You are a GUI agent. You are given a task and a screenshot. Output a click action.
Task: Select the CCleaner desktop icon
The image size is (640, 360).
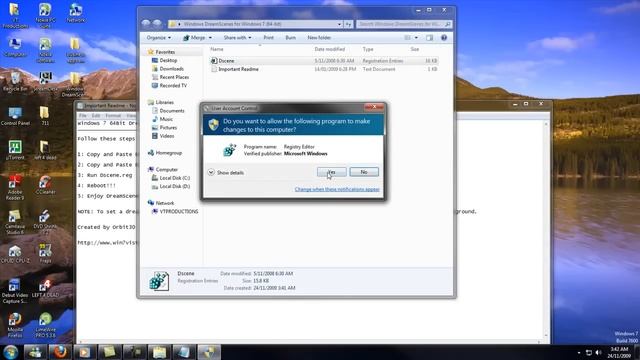coord(45,184)
